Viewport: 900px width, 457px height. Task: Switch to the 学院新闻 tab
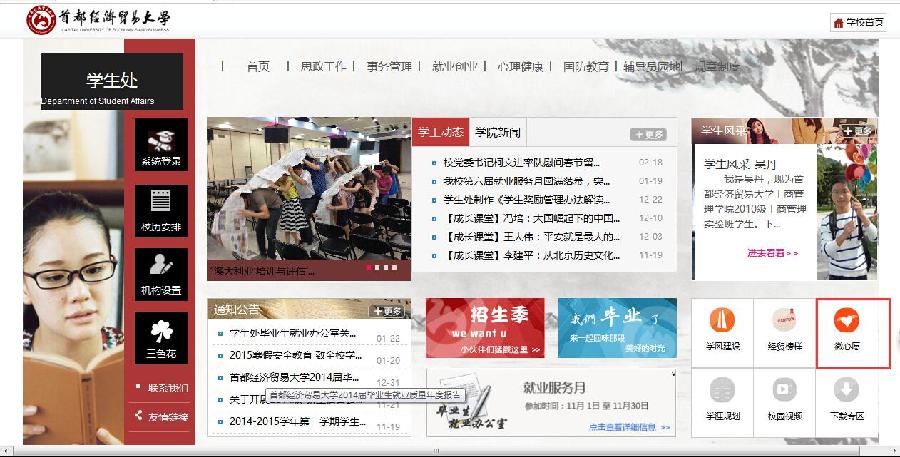coord(497,133)
